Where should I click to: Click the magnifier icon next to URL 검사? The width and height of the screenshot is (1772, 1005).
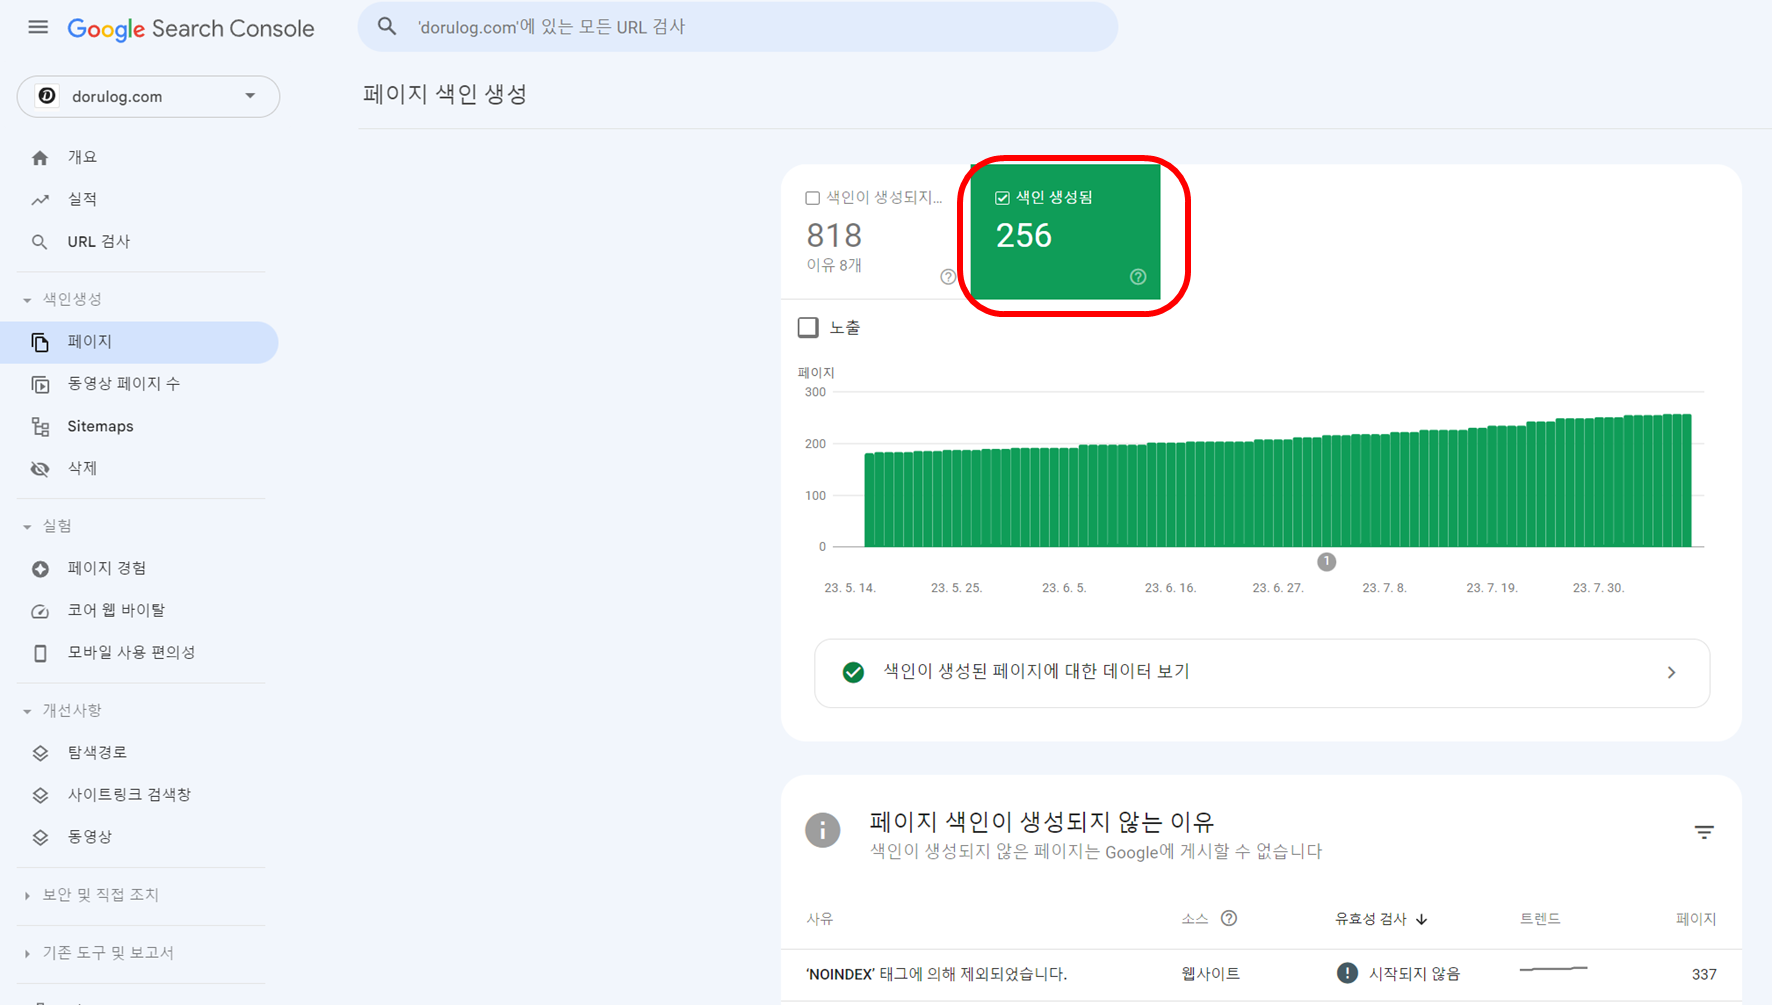[x=40, y=242]
